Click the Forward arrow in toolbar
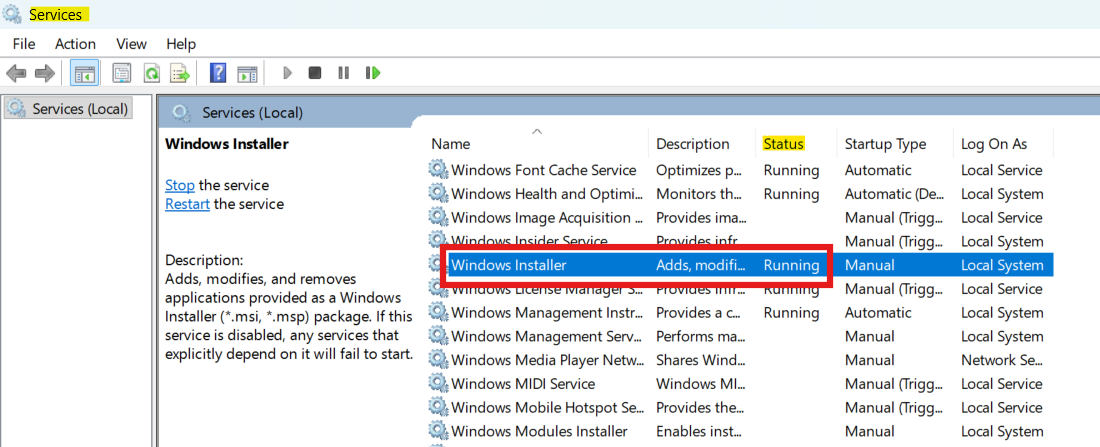The height and width of the screenshot is (447, 1100). [x=44, y=73]
